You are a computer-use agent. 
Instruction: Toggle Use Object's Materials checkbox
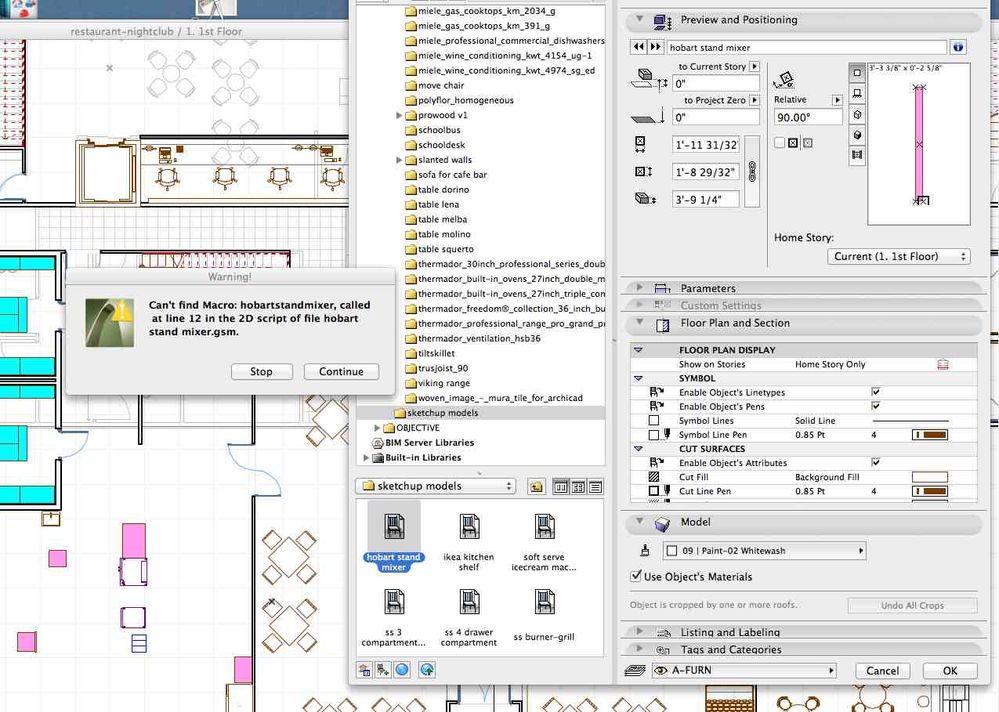[x=636, y=577]
